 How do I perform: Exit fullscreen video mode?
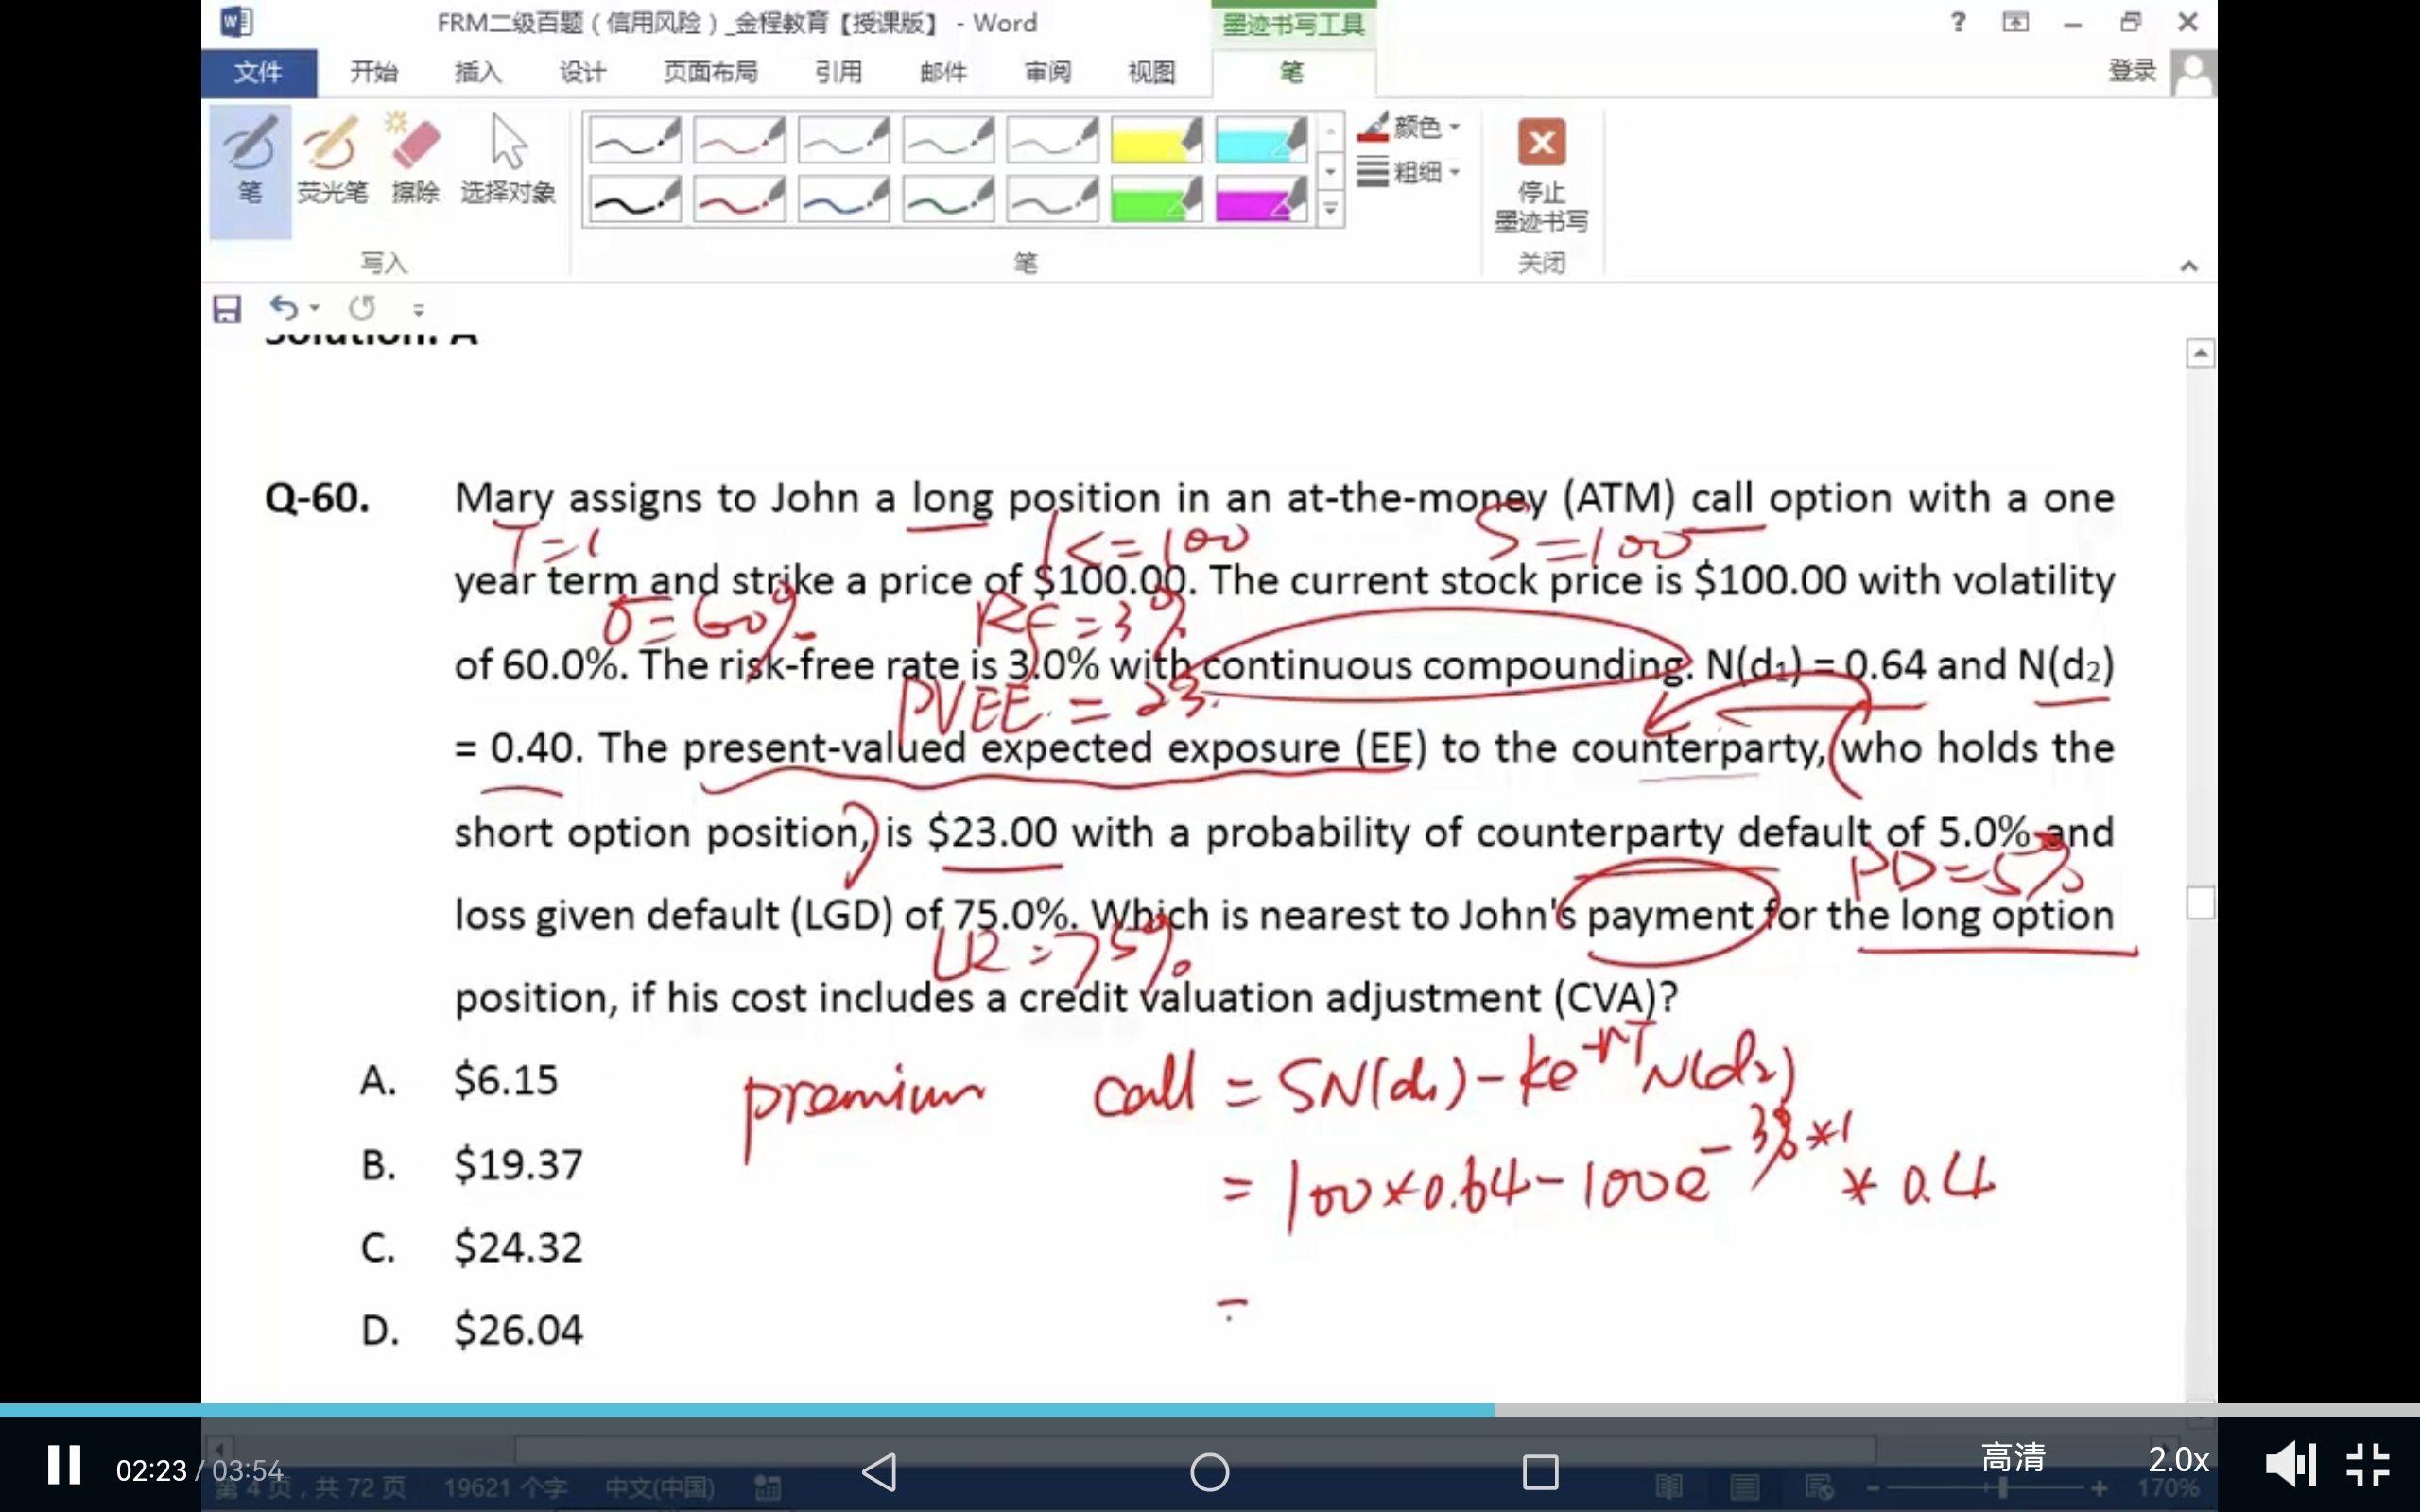click(2367, 1466)
